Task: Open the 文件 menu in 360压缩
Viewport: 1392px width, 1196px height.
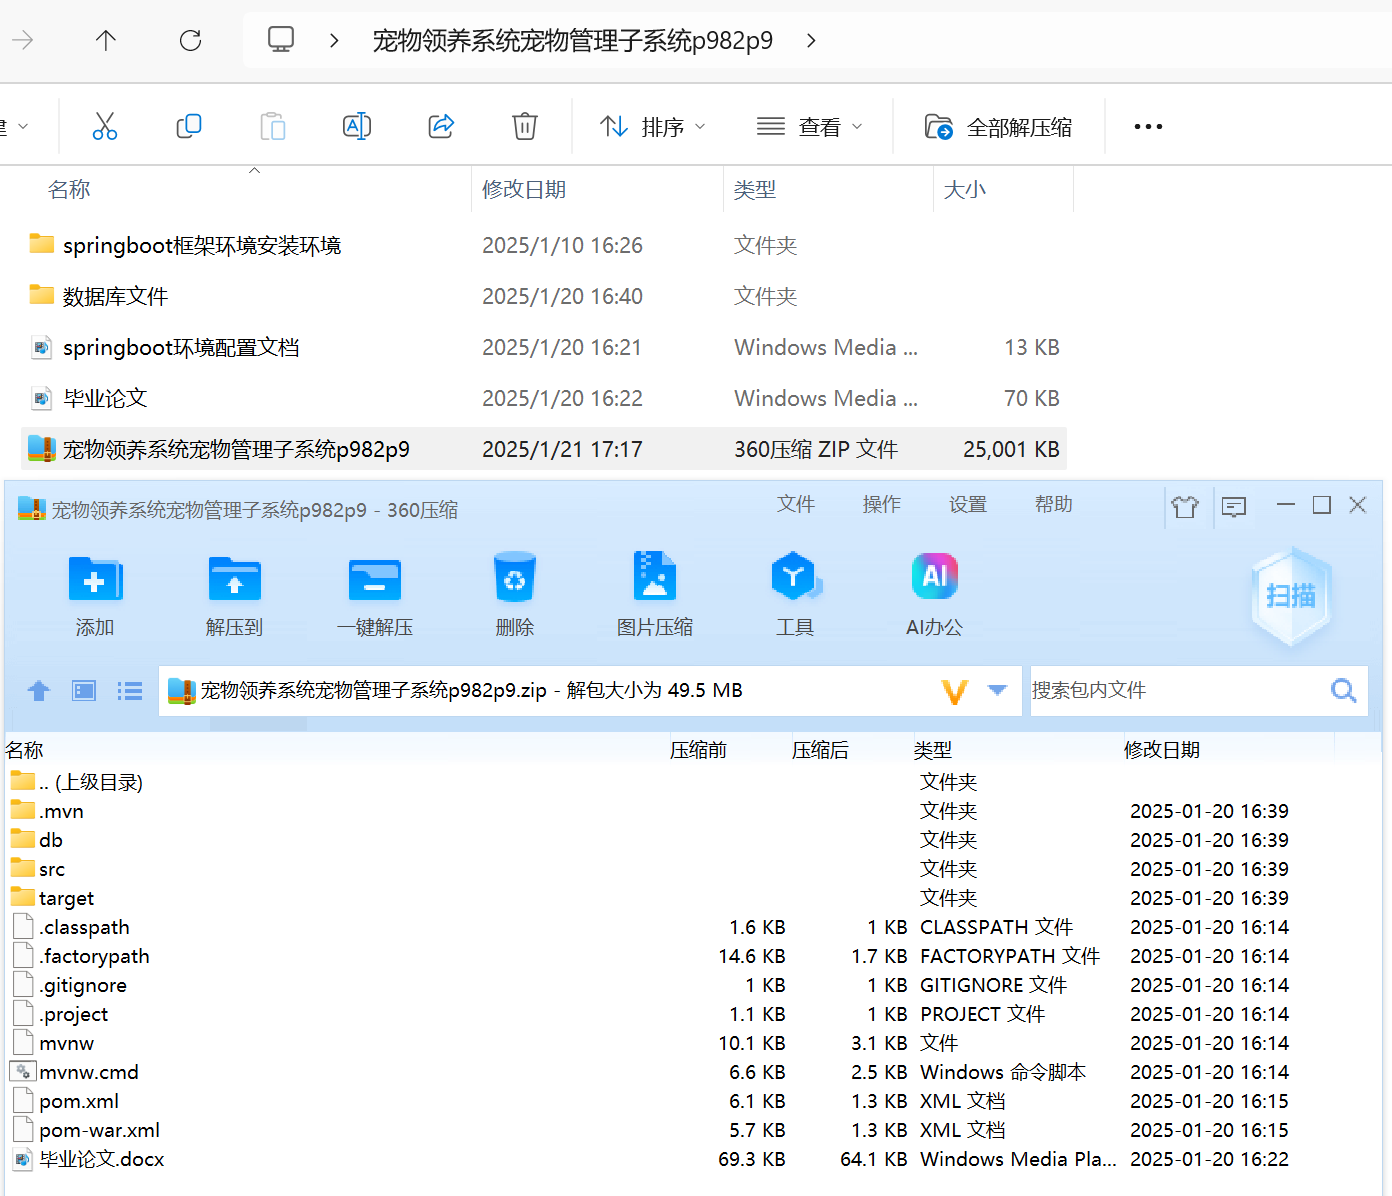Action: pos(796,504)
